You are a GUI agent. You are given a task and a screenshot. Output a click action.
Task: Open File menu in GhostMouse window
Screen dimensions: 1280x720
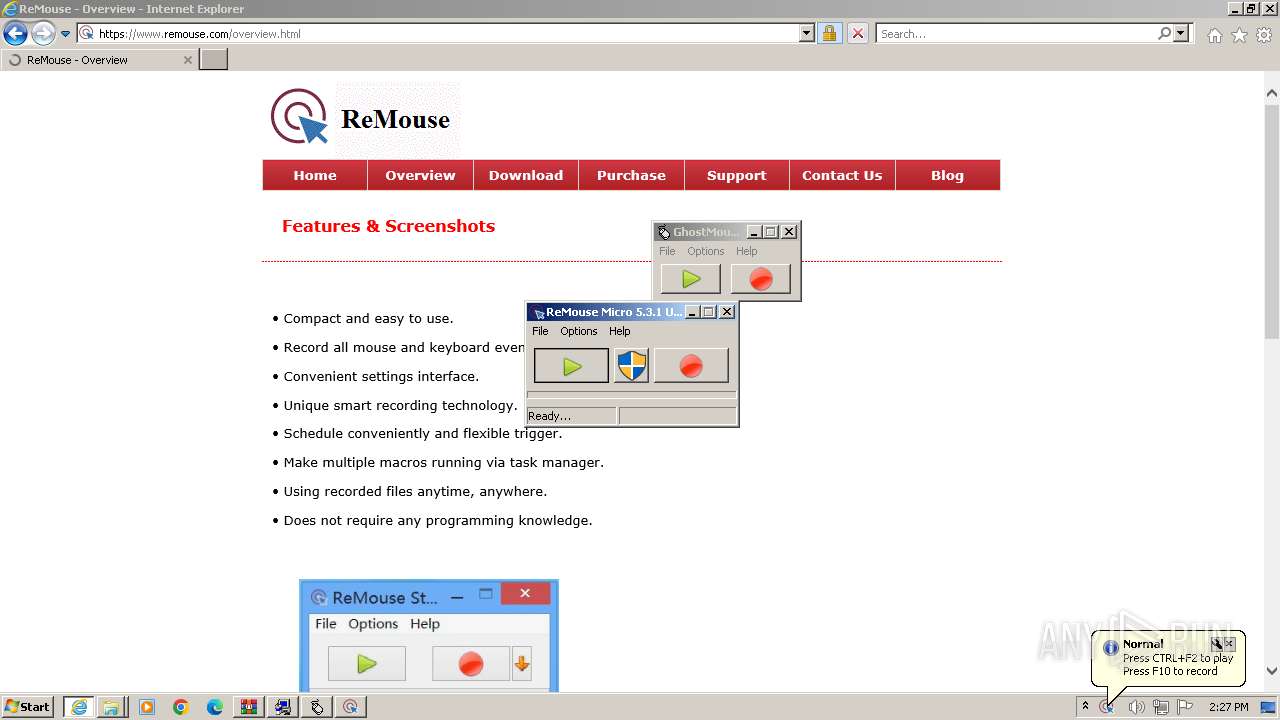667,251
